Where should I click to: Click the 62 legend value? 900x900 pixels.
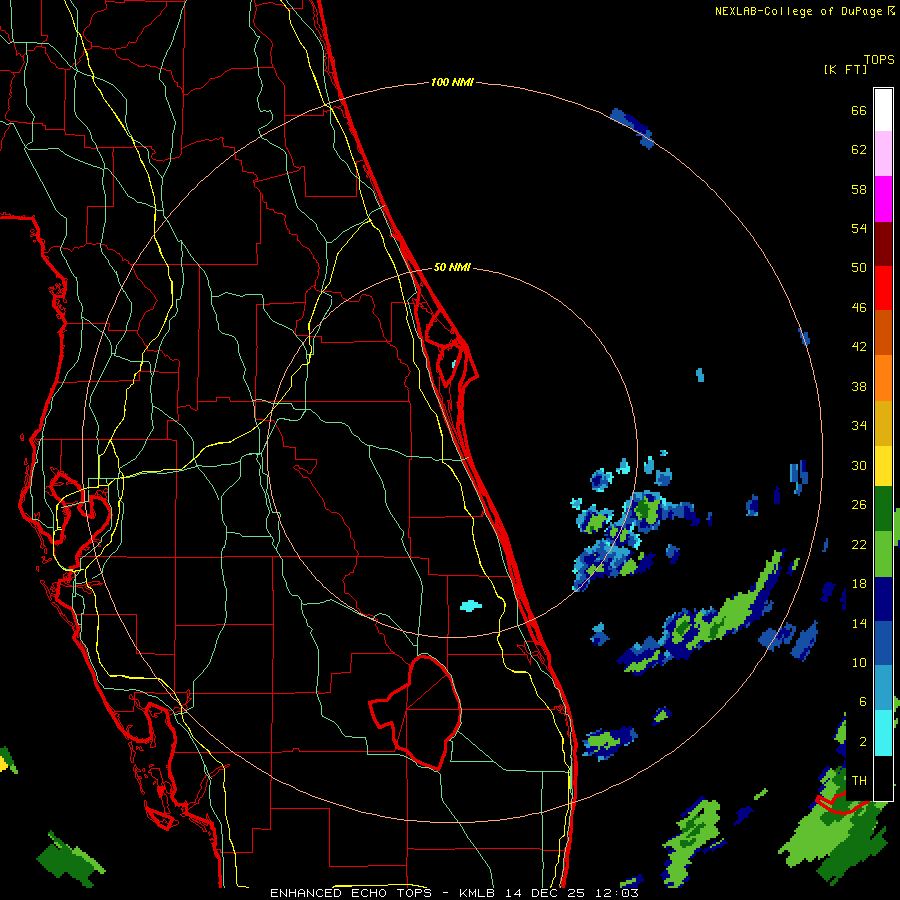point(859,150)
